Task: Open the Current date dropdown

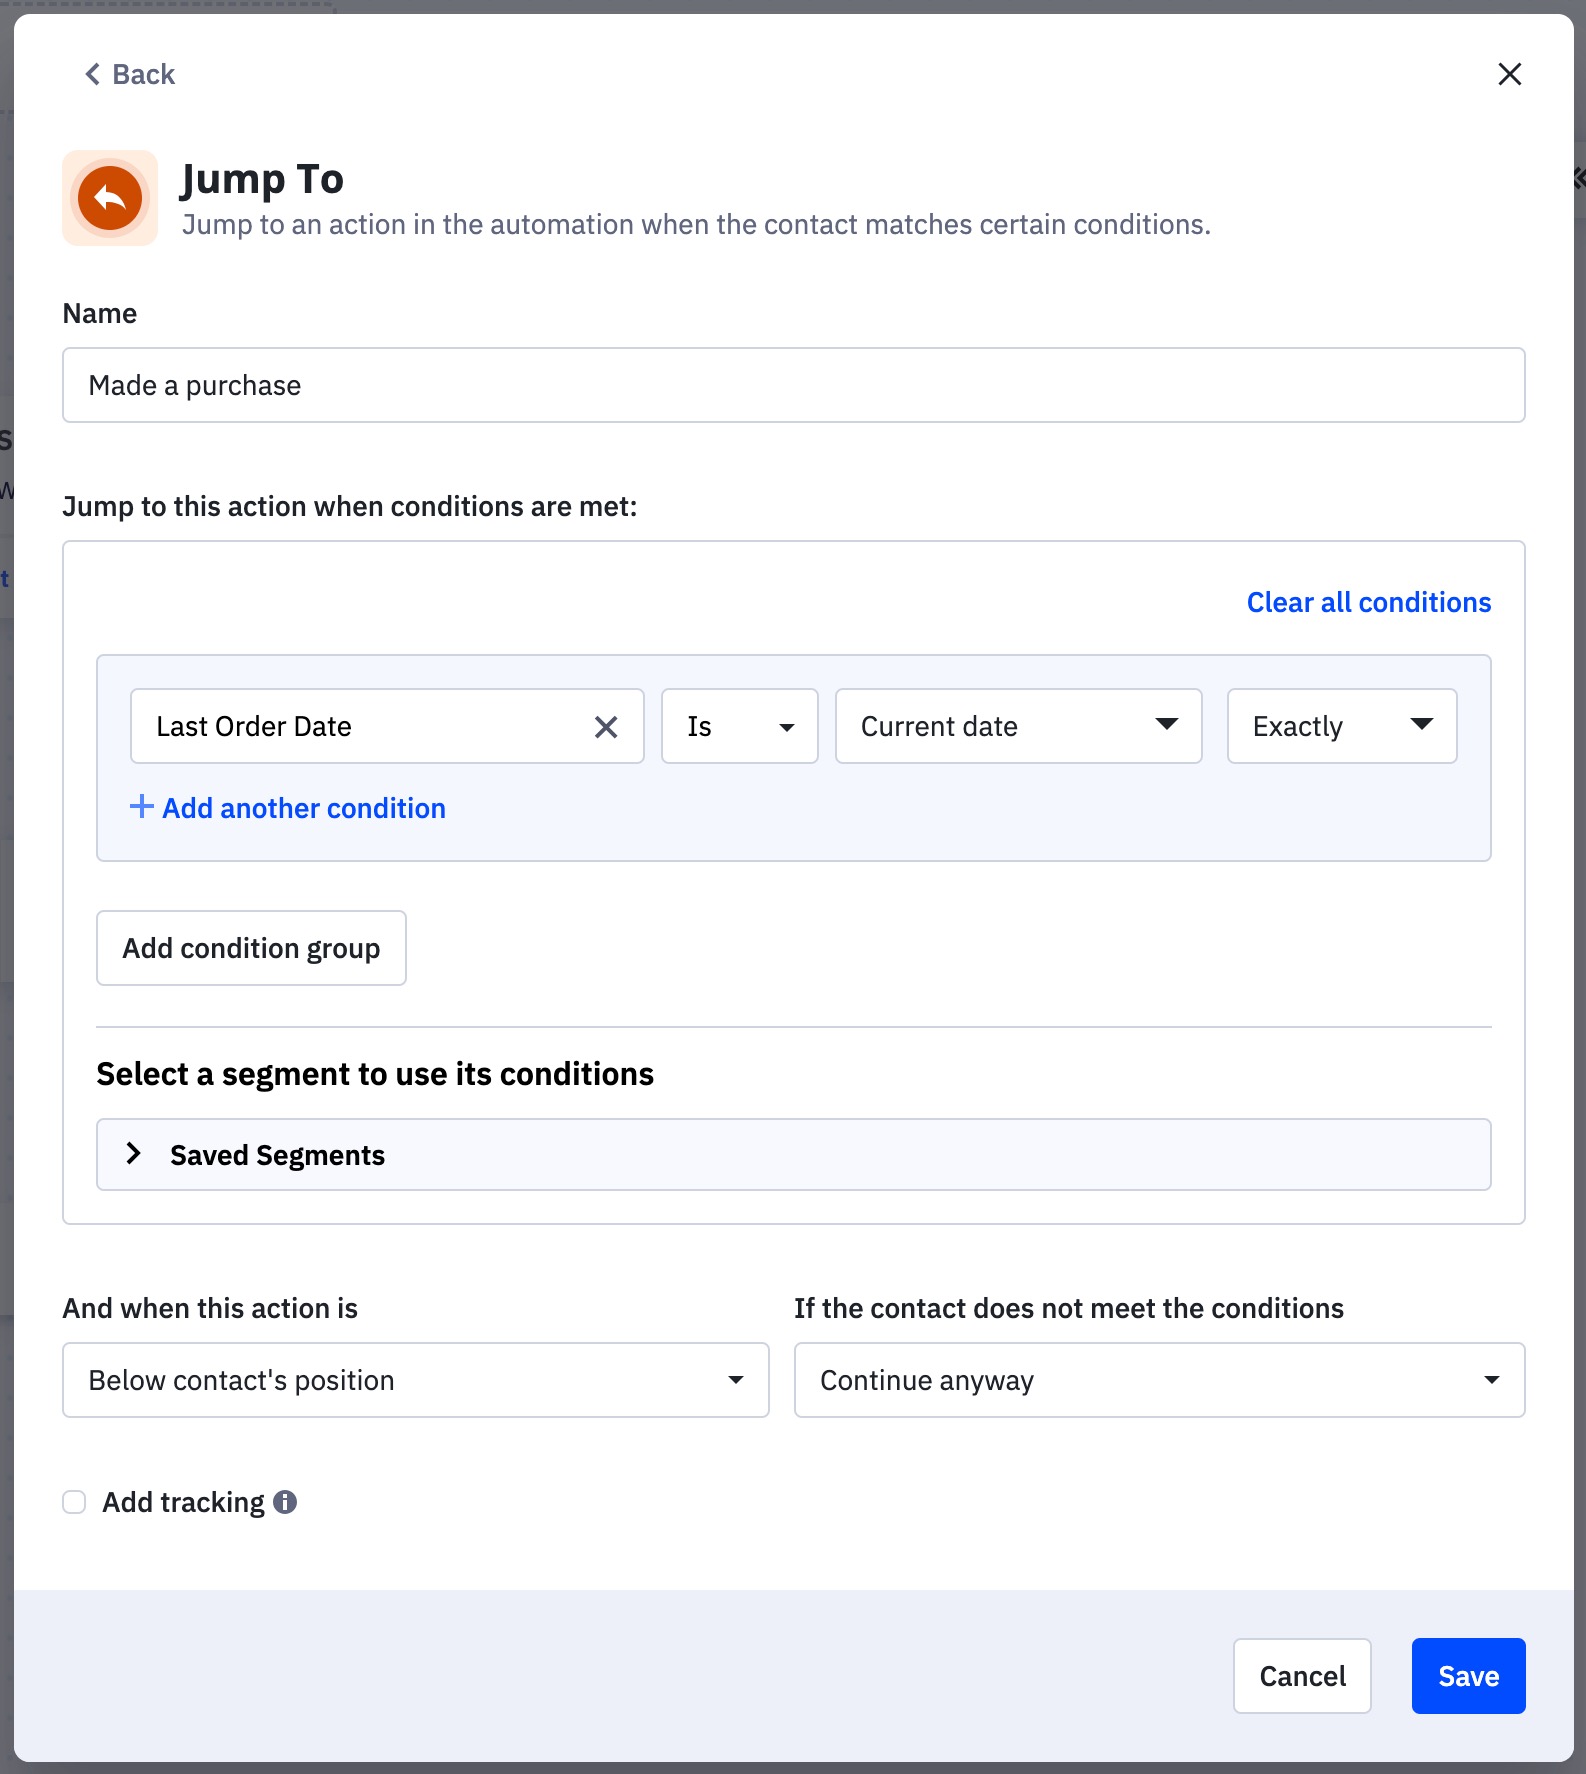Action: (x=1018, y=727)
